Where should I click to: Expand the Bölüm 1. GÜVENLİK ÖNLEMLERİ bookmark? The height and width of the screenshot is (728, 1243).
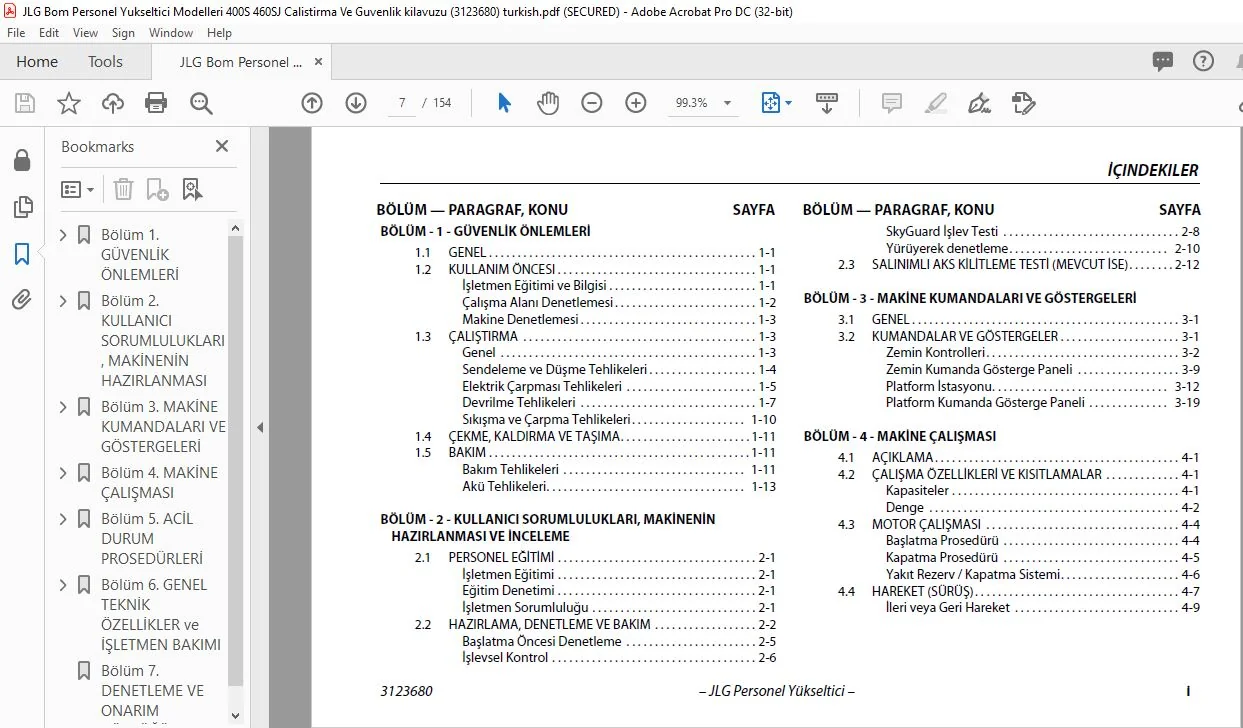click(64, 235)
